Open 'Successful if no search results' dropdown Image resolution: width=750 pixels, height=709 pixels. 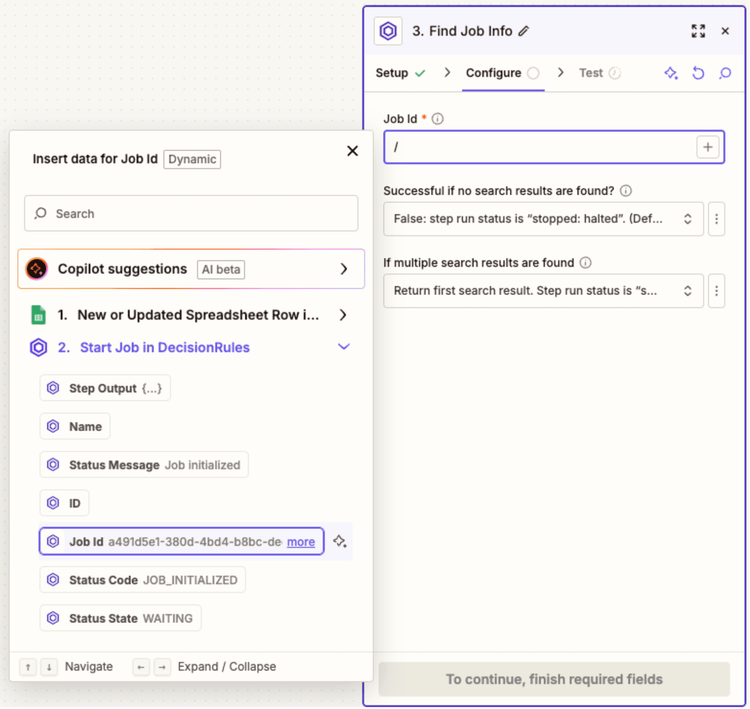[543, 218]
